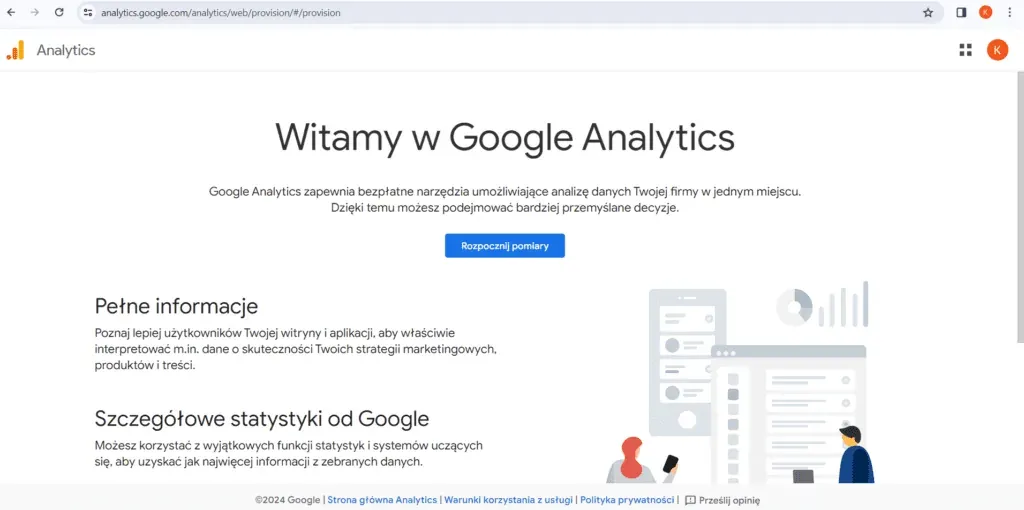This screenshot has height=510, width=1024.
Task: View site information icon in address bar
Action: pyautogui.click(x=88, y=12)
